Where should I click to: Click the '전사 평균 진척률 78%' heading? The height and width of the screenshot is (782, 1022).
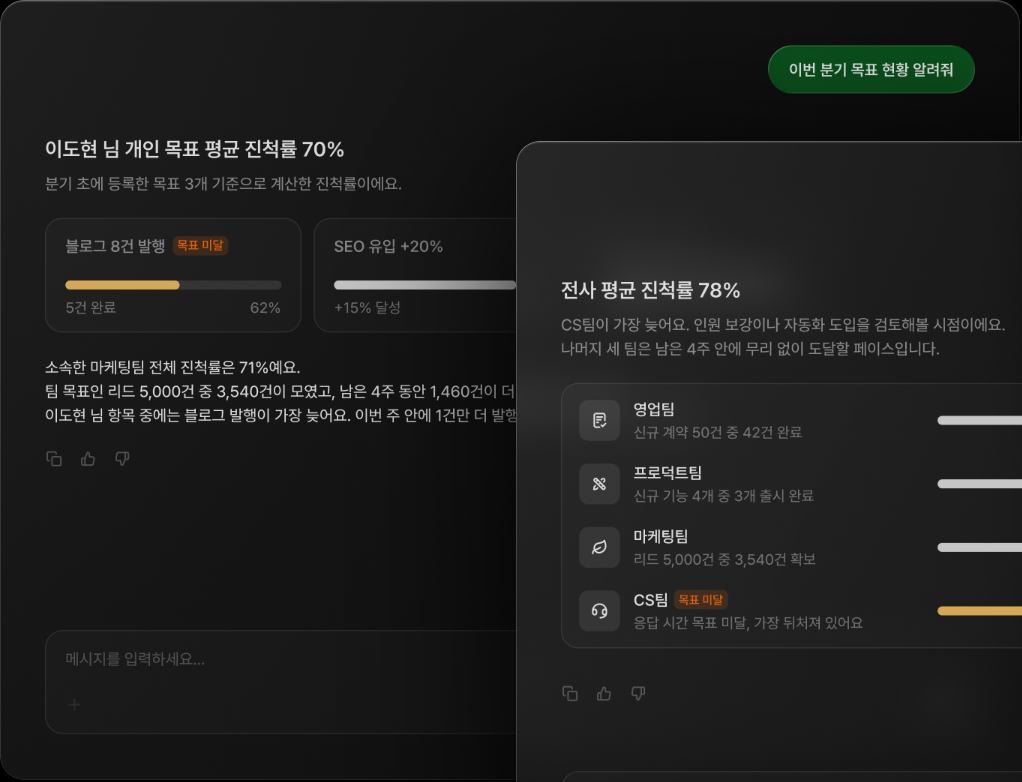[650, 290]
